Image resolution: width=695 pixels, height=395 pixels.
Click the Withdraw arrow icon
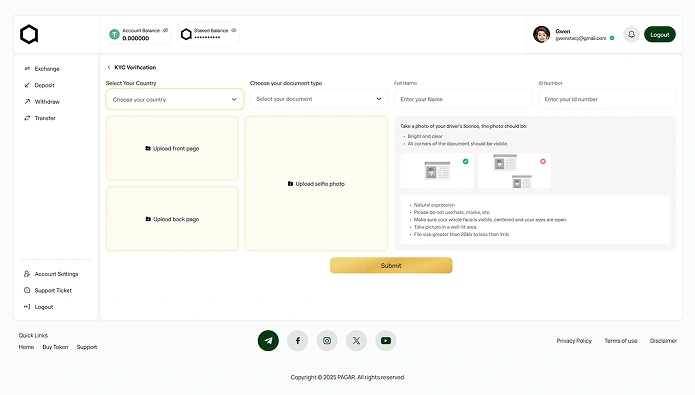(x=27, y=102)
